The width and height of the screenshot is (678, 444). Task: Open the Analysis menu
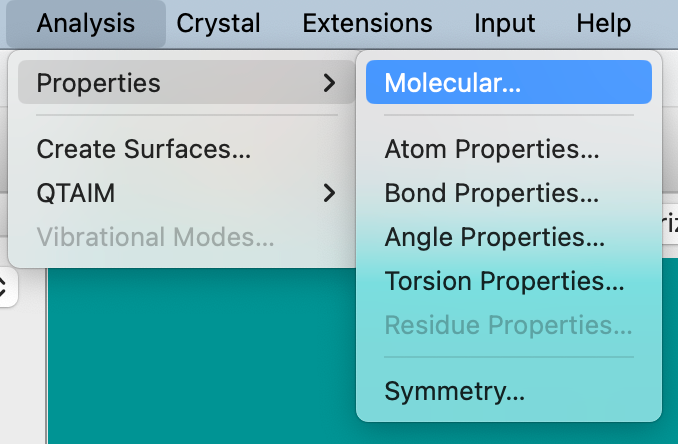85,23
